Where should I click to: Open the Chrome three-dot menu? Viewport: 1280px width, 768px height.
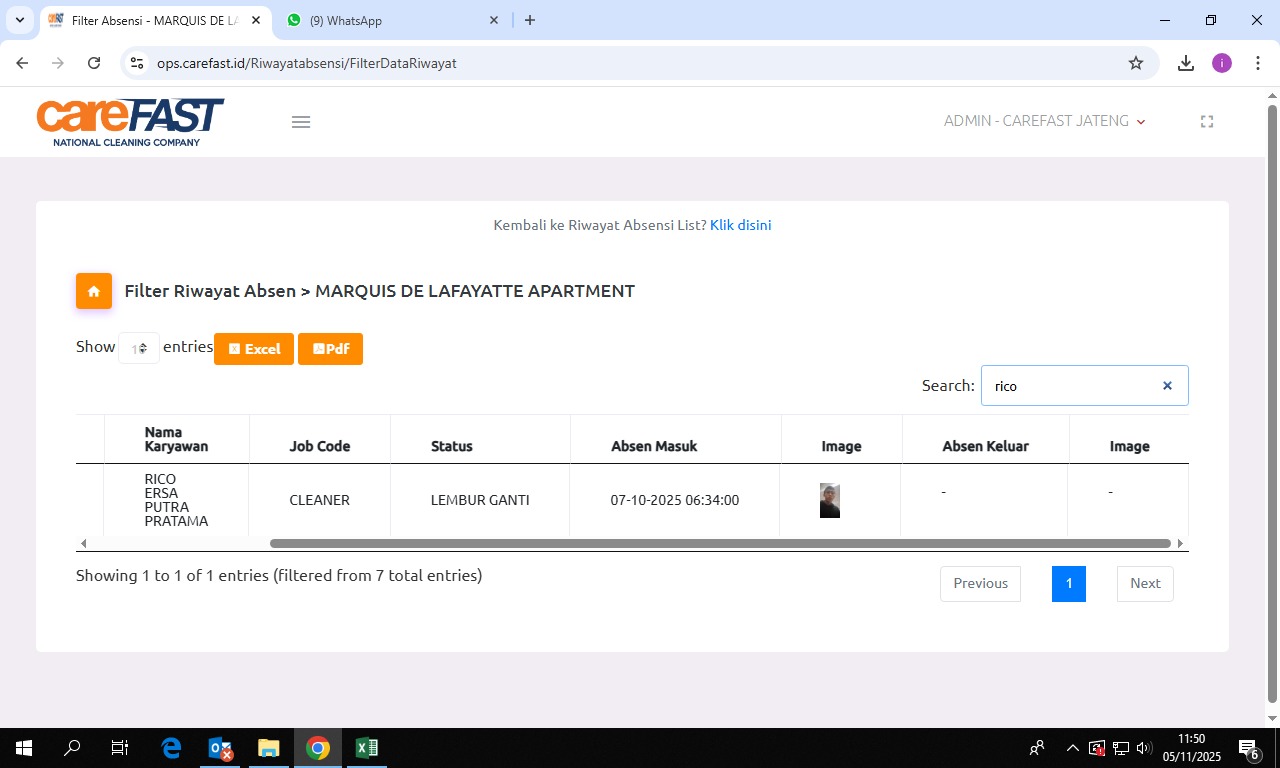tap(1257, 63)
